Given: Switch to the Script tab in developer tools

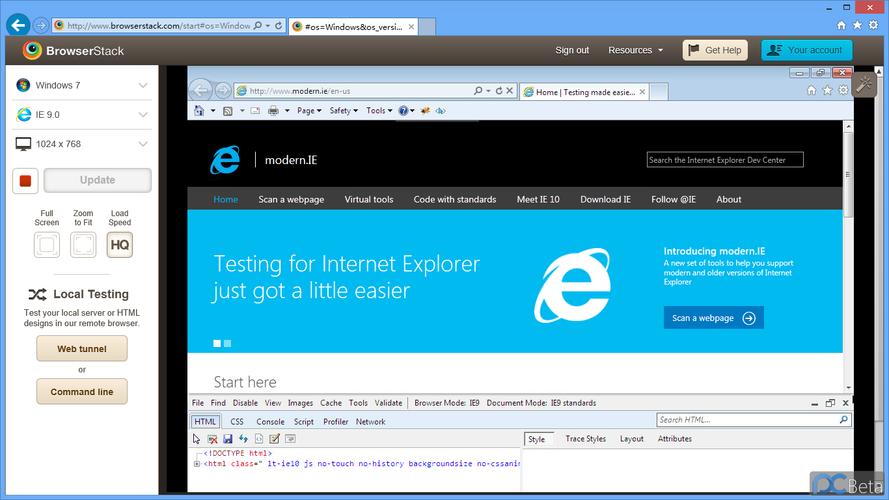Looking at the screenshot, I should tap(304, 422).
